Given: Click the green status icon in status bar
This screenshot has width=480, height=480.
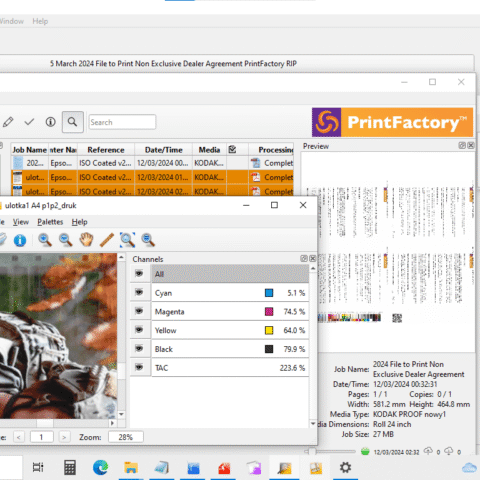Looking at the screenshot, I should click(365, 452).
